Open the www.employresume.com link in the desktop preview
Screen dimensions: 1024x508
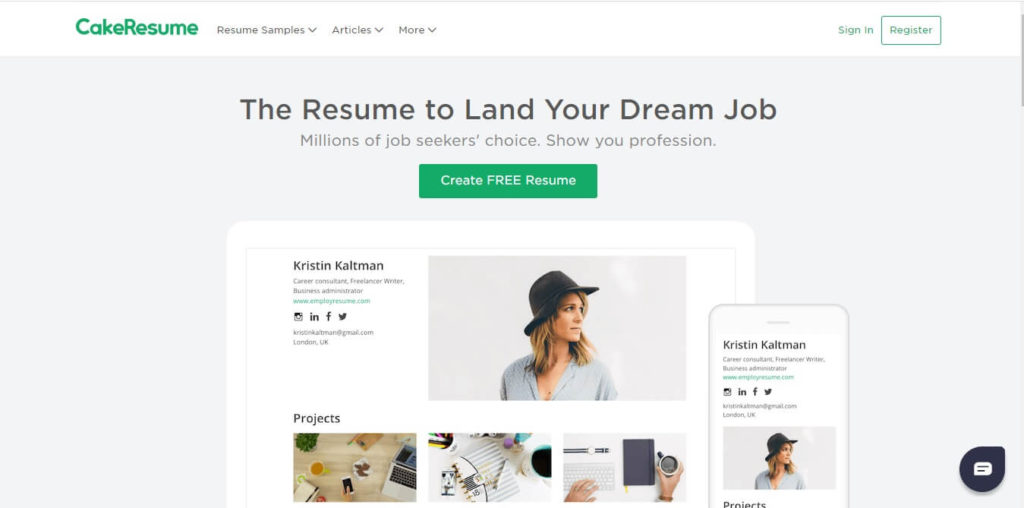pyautogui.click(x=332, y=301)
